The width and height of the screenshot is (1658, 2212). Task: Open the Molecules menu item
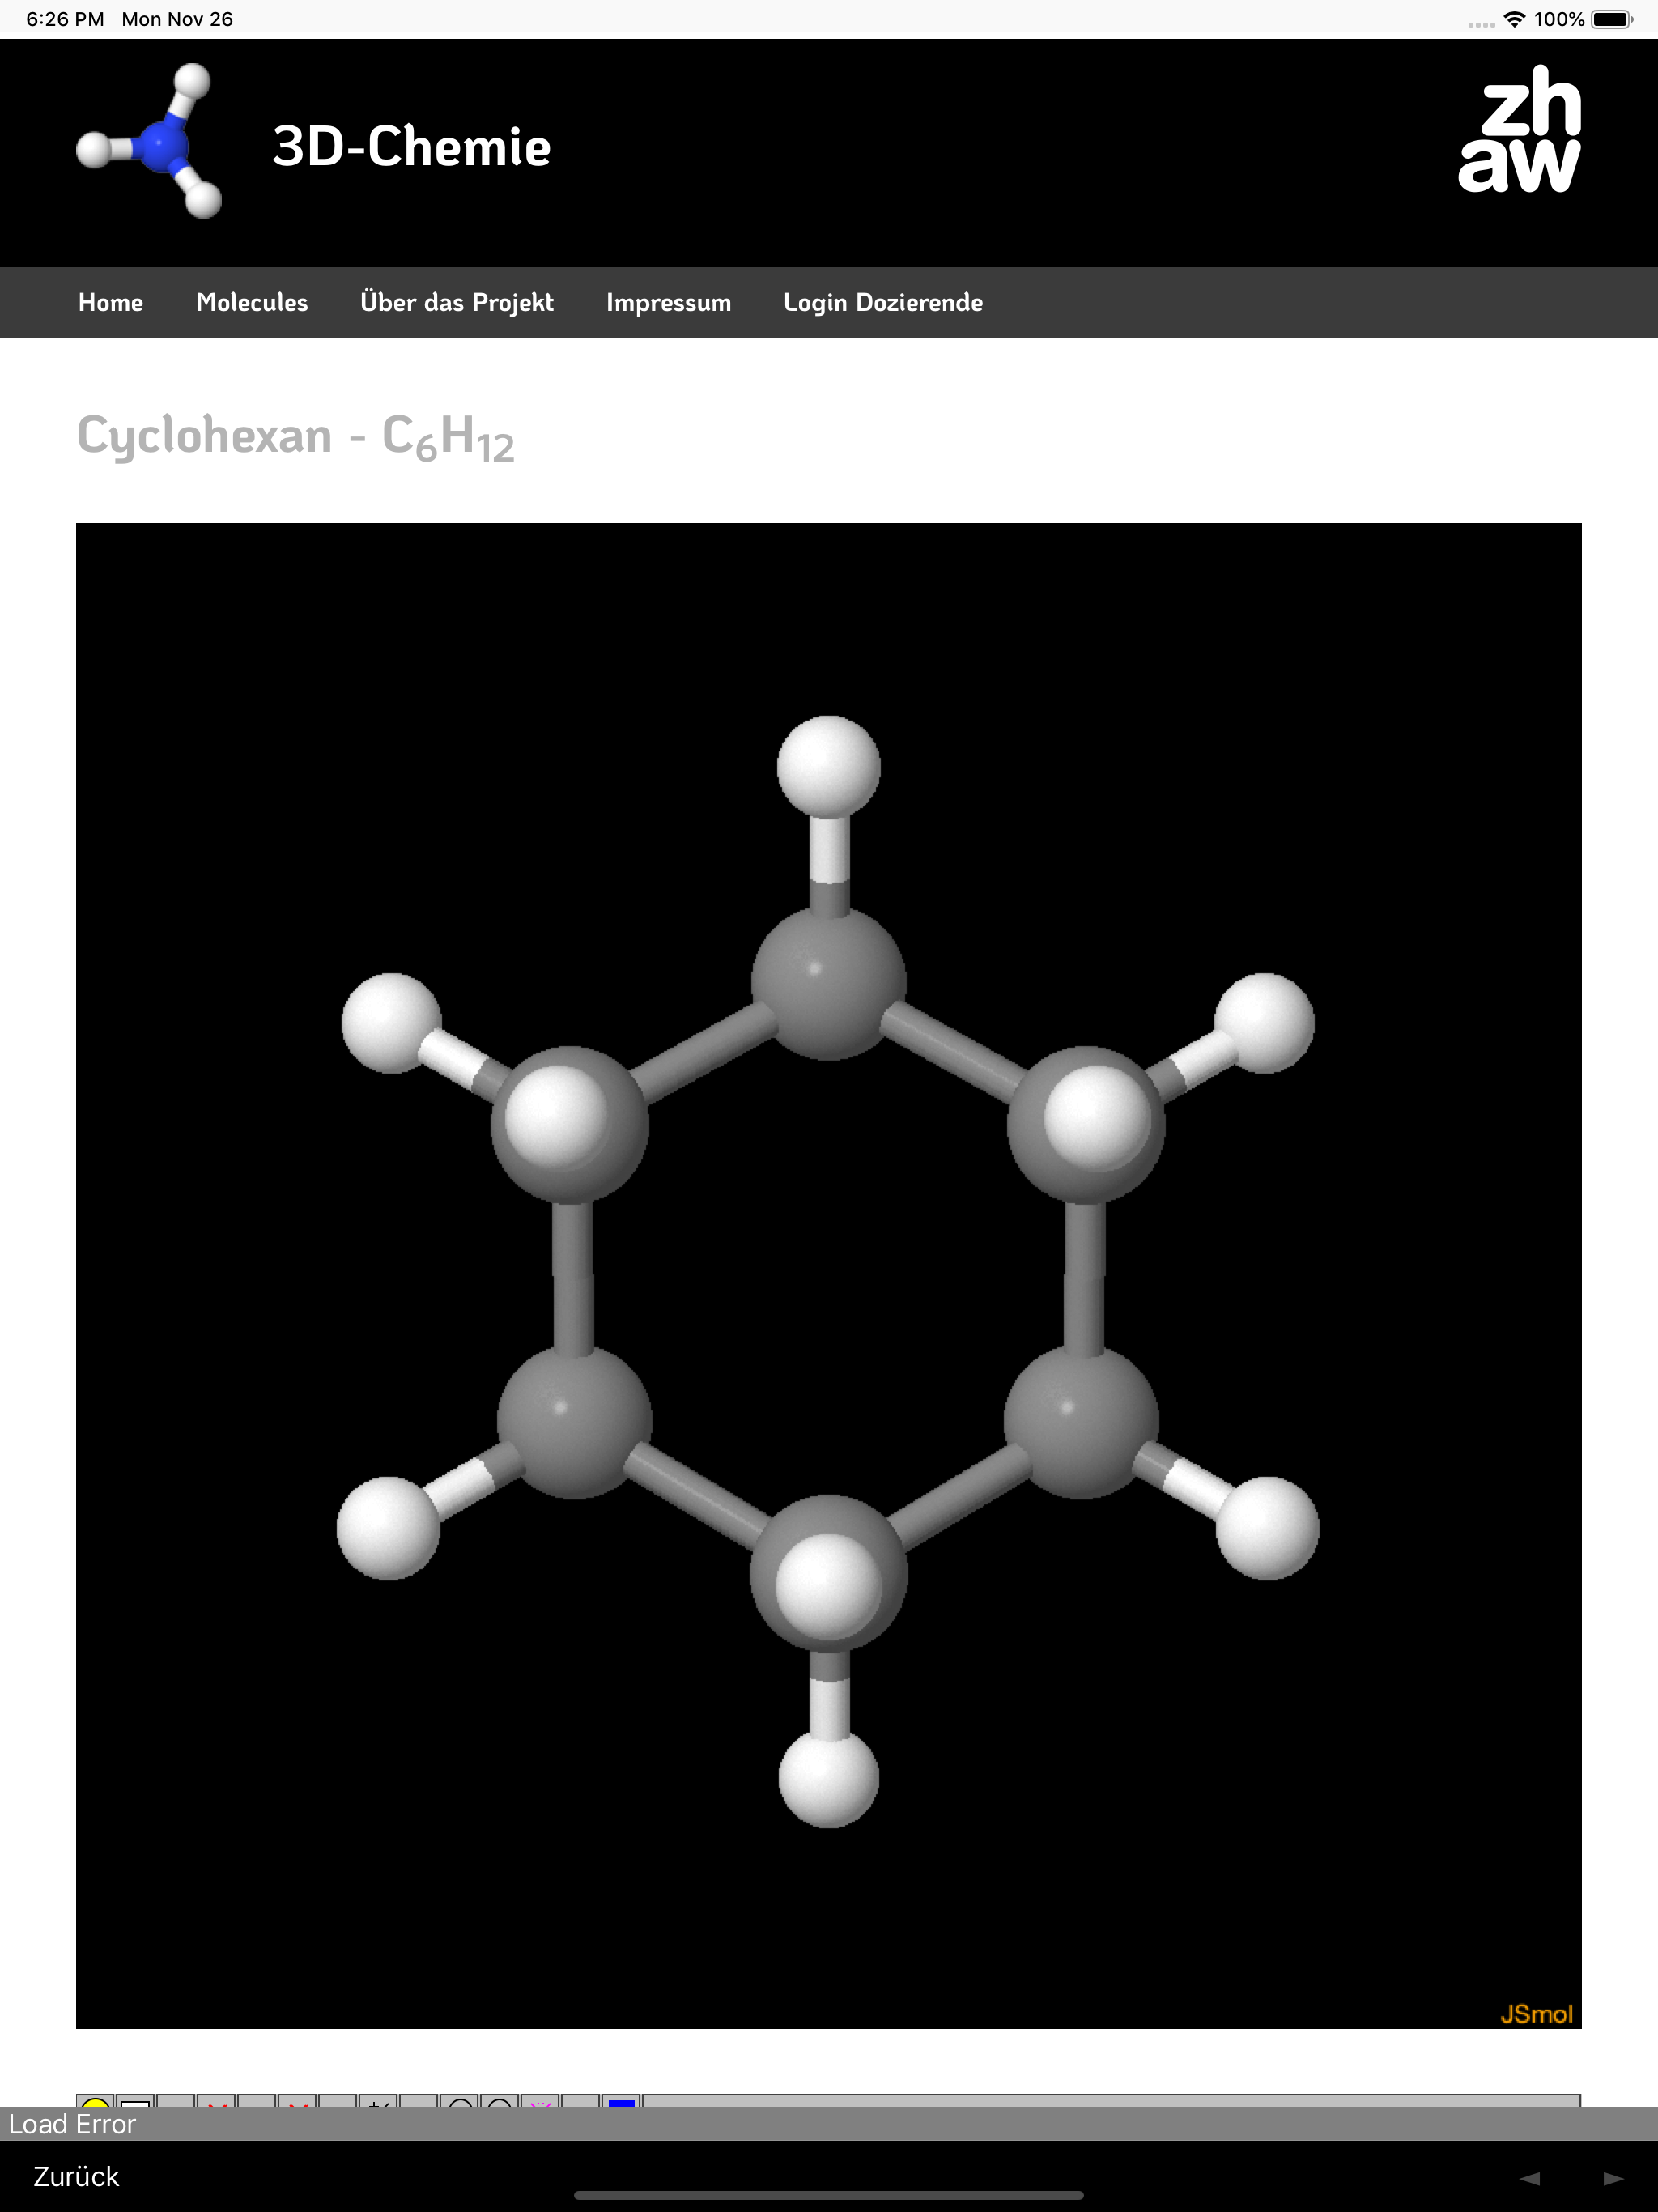pos(252,302)
